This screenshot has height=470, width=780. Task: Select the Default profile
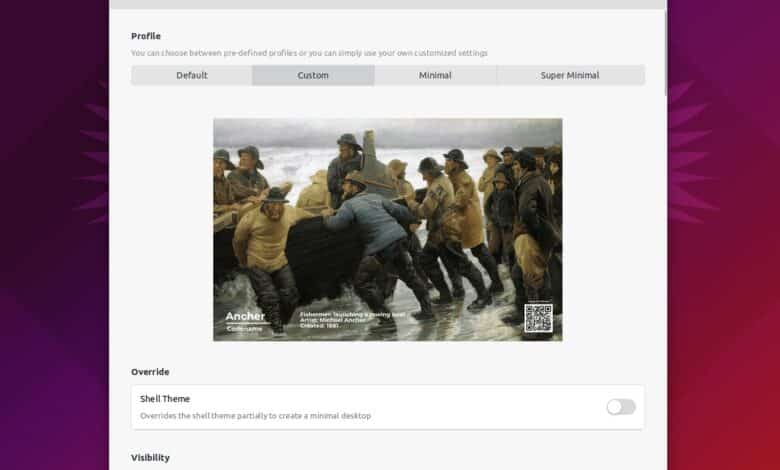192,76
